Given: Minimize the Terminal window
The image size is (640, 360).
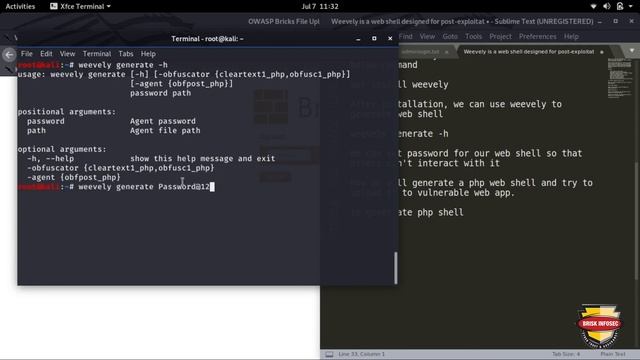Looking at the screenshot, I should point(358,38).
